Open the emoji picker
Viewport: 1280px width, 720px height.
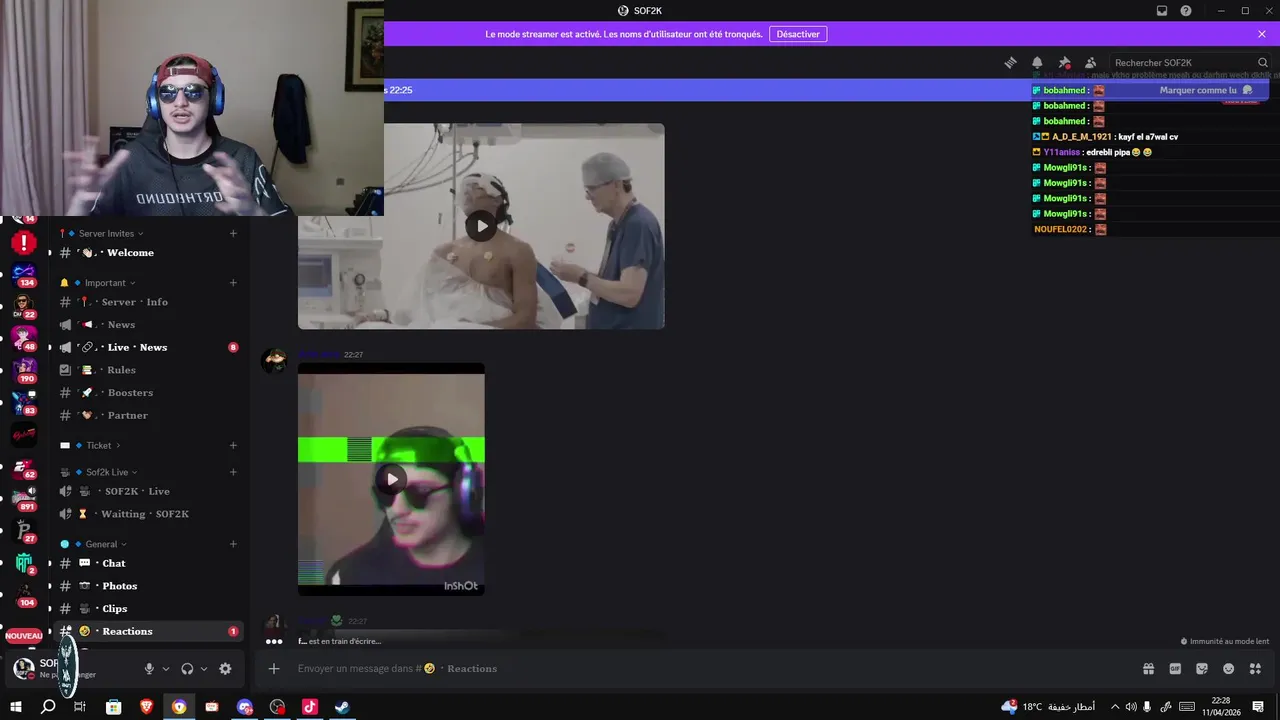pyautogui.click(x=1229, y=669)
